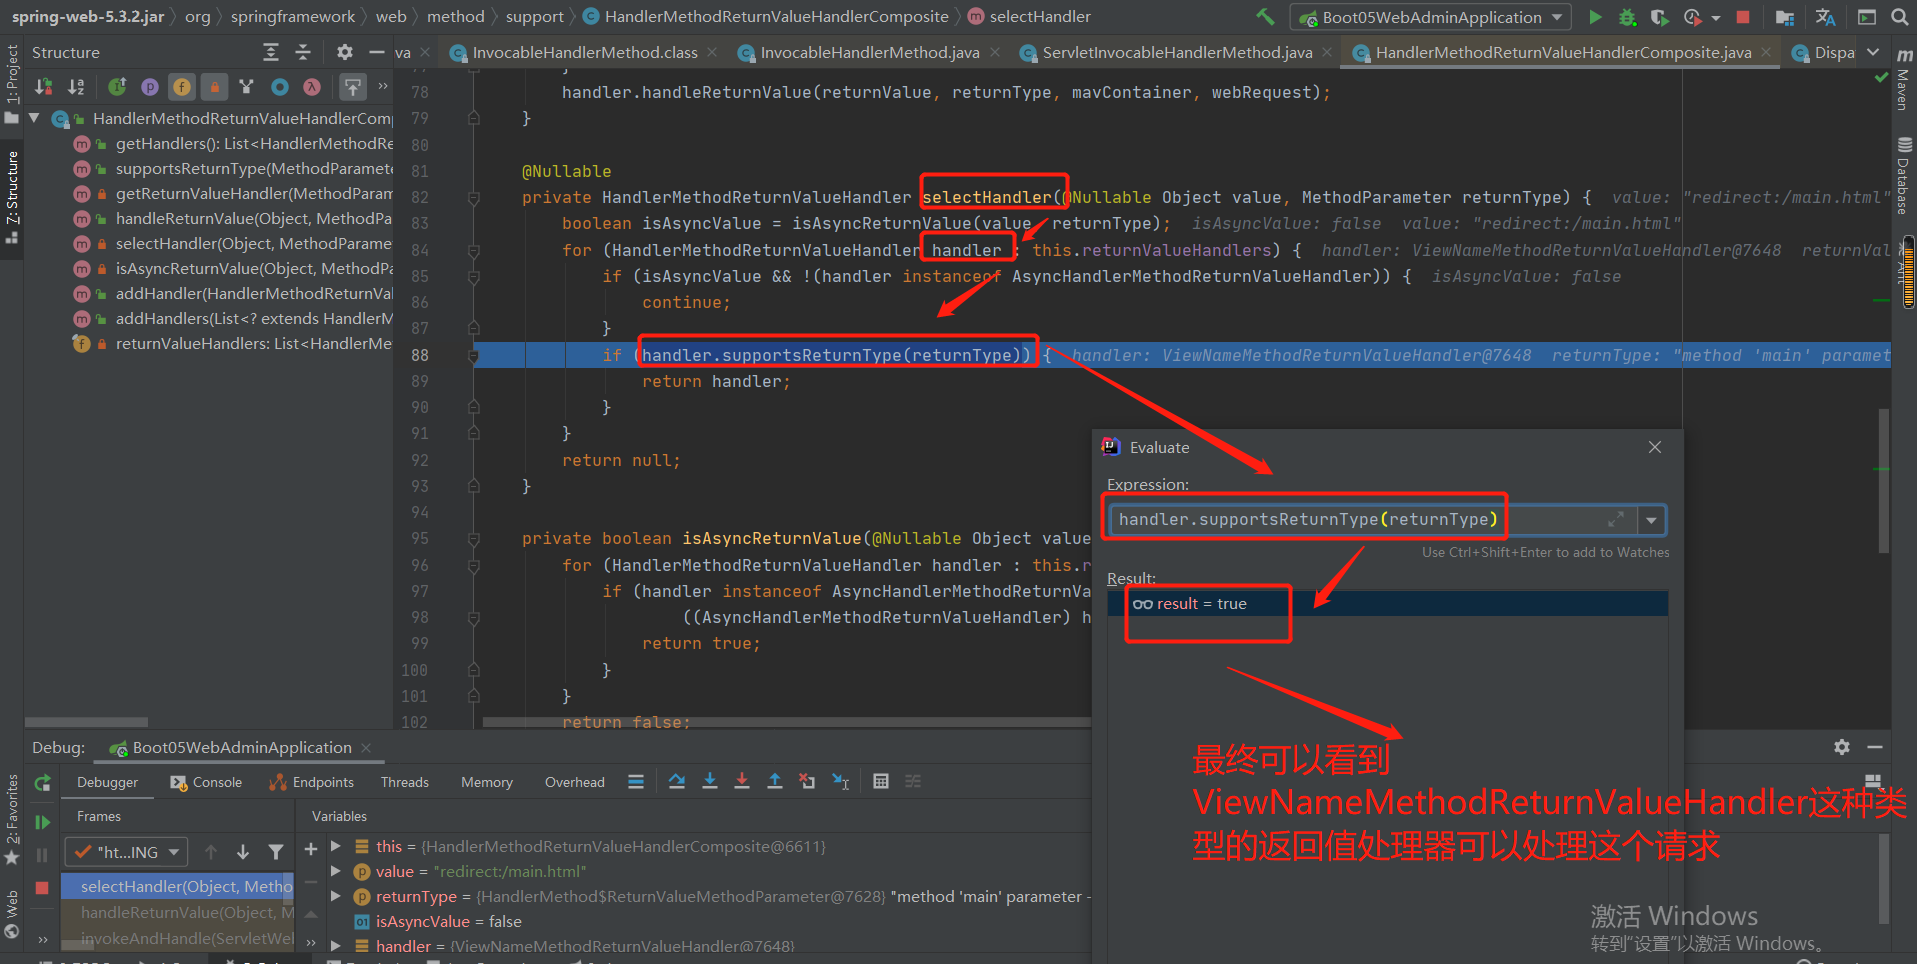Stop the application using top red square
The width and height of the screenshot is (1917, 964).
coord(1743,17)
